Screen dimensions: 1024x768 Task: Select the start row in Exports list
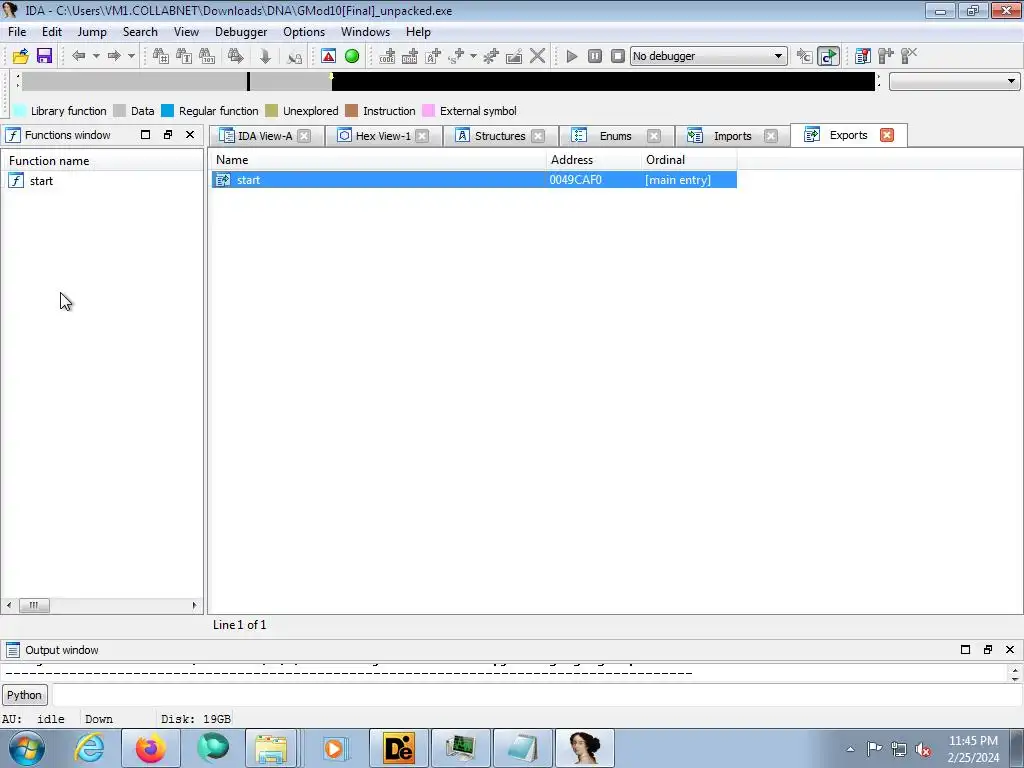474,180
